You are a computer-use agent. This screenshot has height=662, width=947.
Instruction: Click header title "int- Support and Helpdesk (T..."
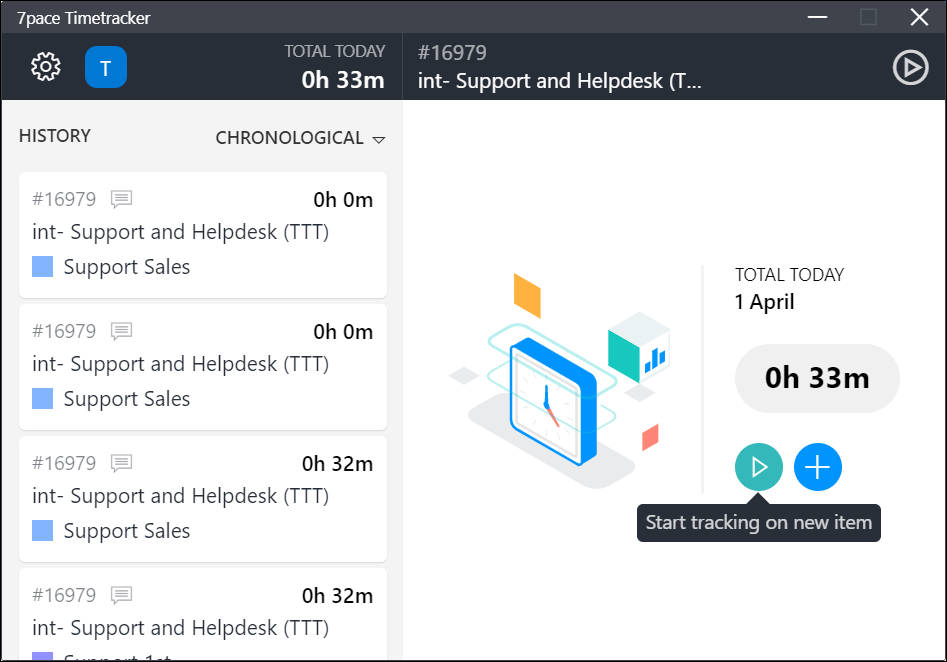(560, 81)
